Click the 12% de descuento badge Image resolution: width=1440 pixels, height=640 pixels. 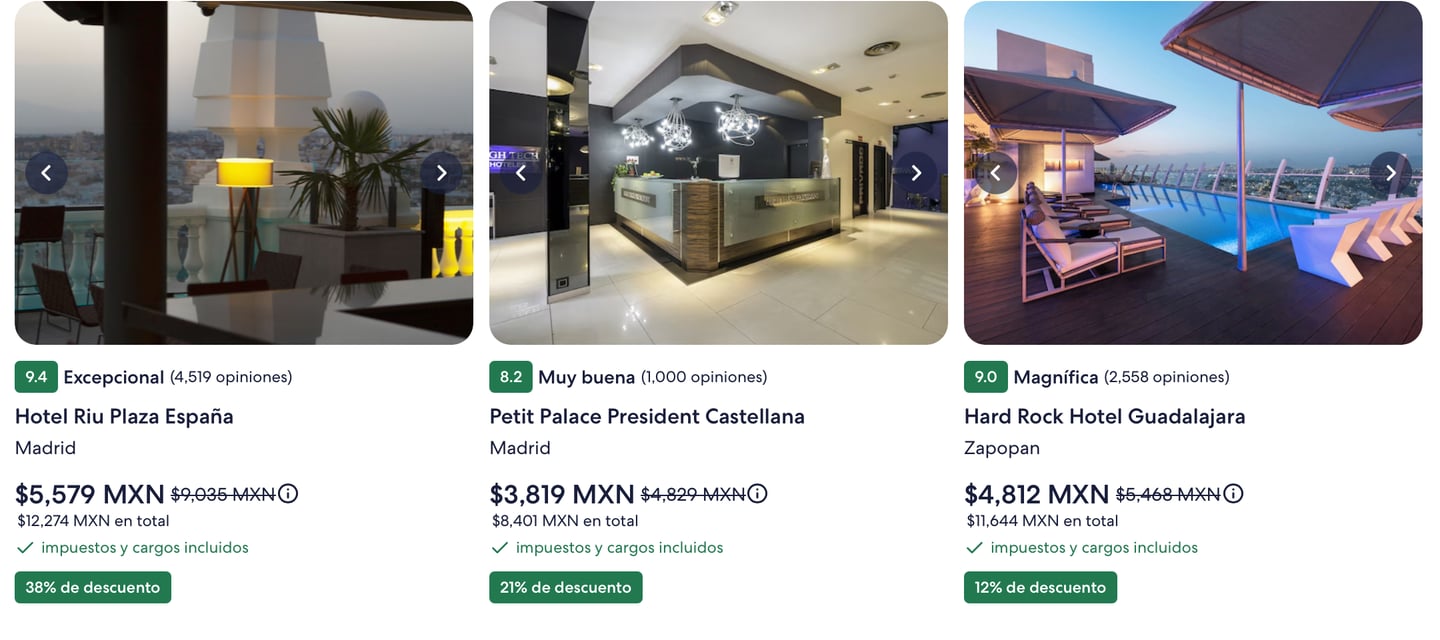tap(1040, 587)
